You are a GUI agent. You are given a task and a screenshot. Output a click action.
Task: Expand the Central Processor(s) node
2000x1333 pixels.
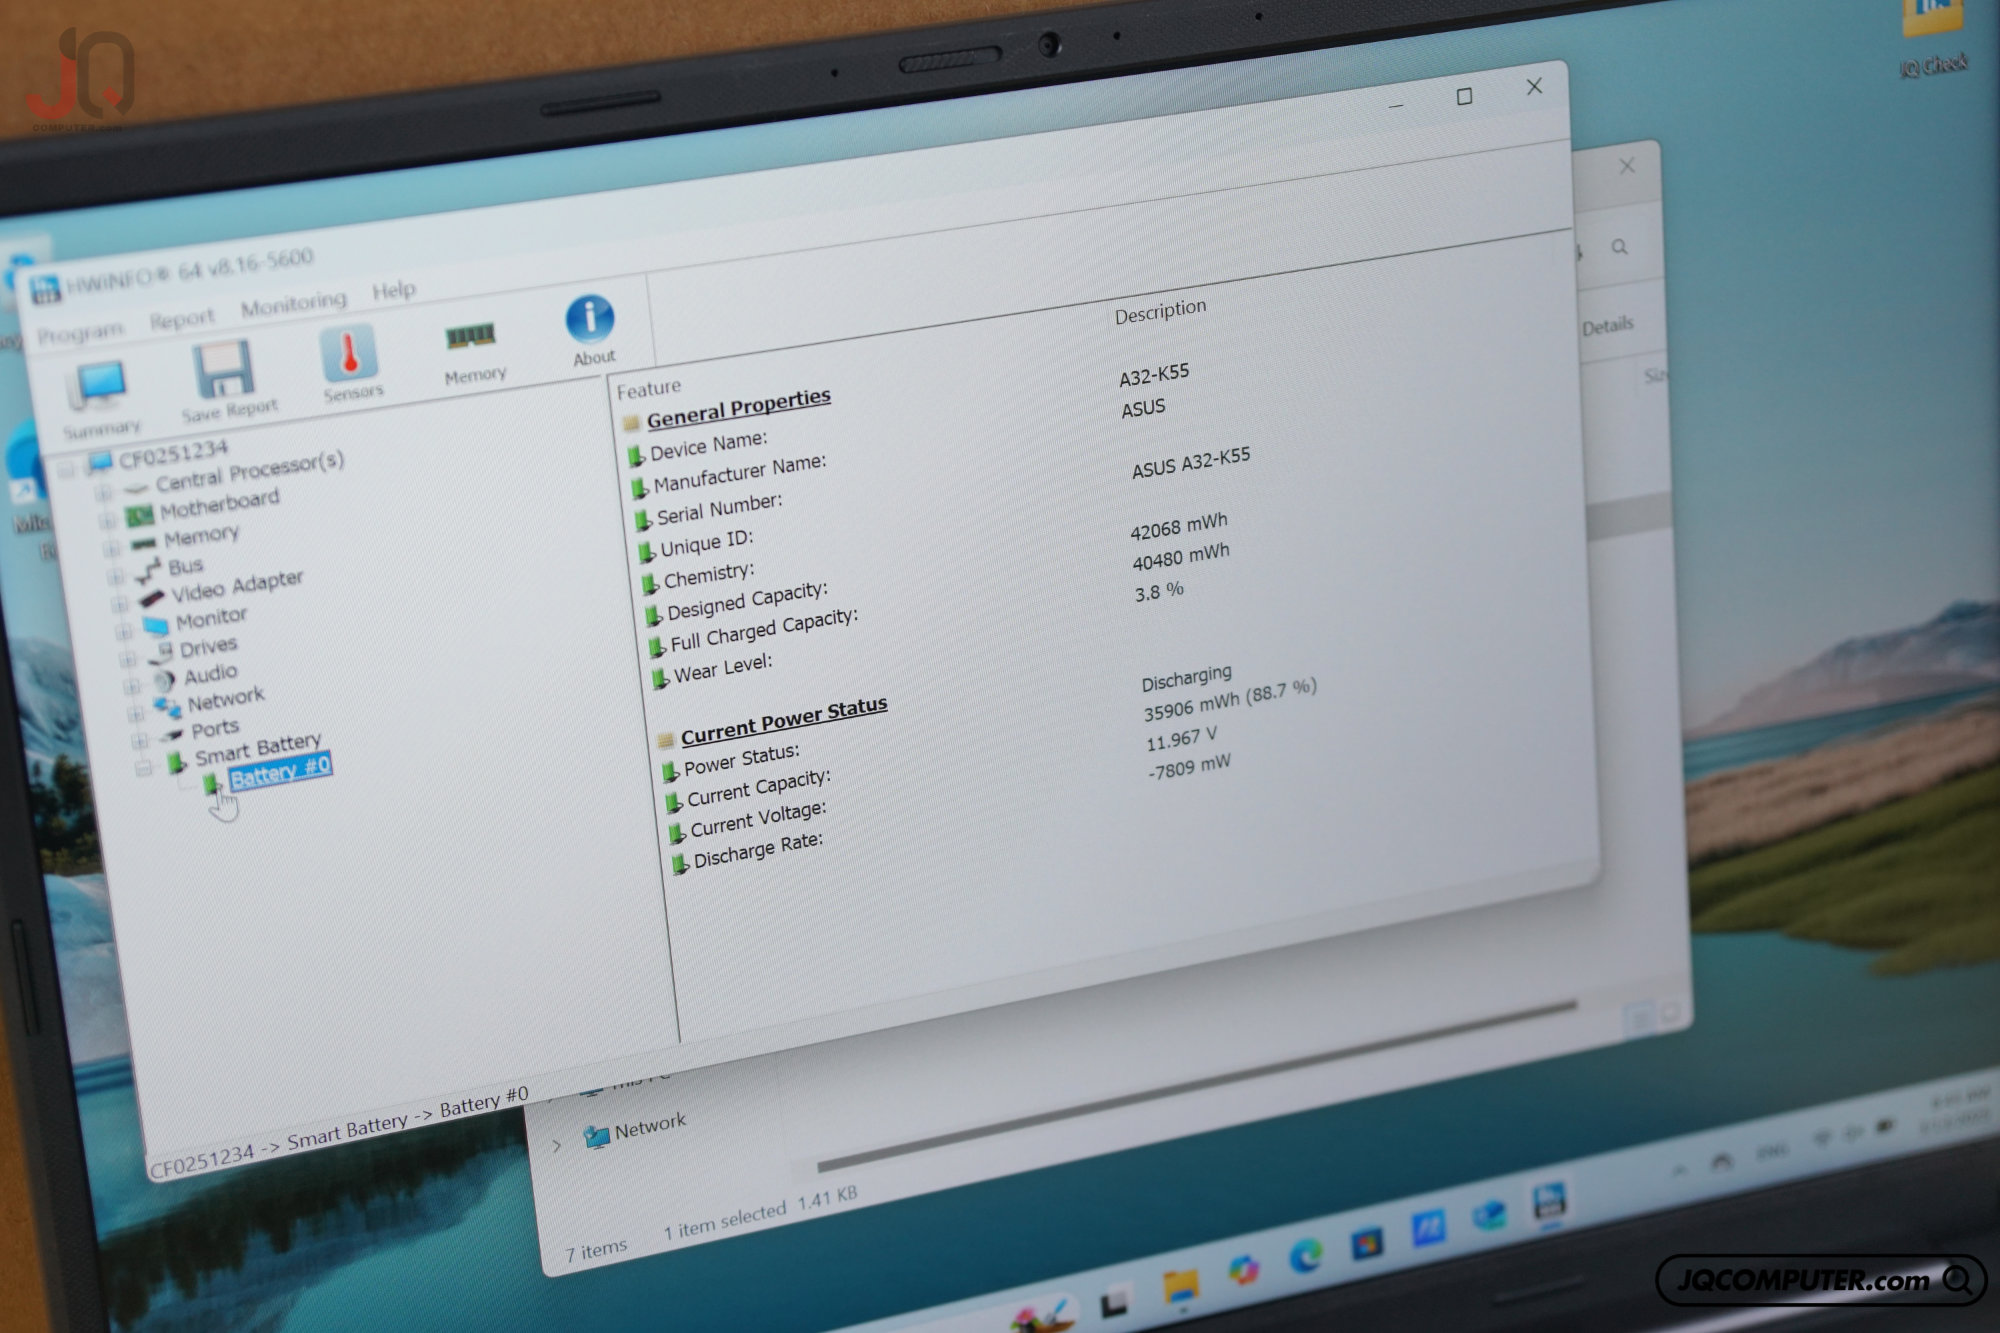[x=103, y=493]
